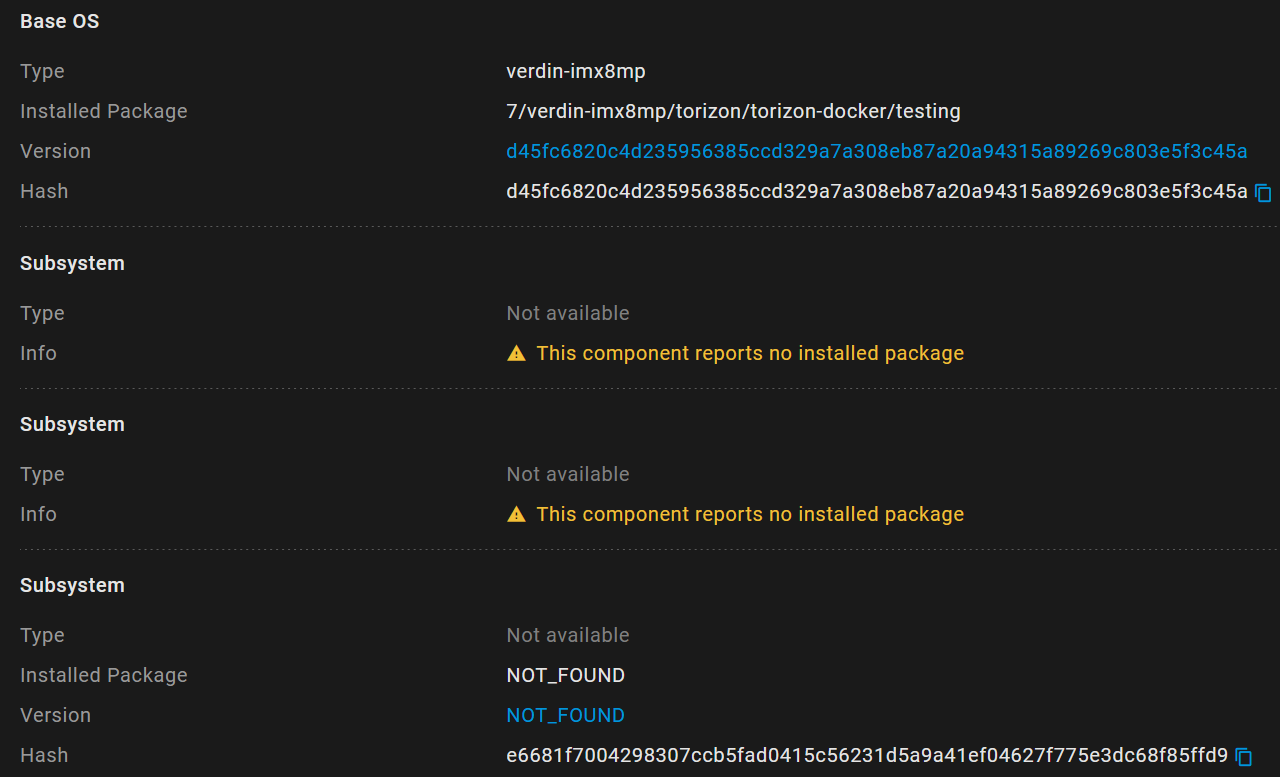1280x777 pixels.
Task: Click the Base OS hash text
Action: pyautogui.click(x=876, y=191)
